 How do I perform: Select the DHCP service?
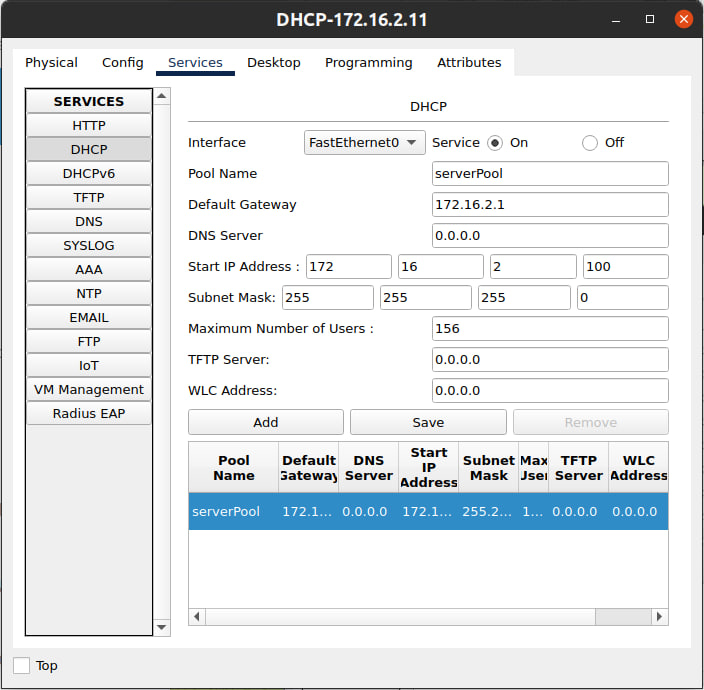(89, 149)
